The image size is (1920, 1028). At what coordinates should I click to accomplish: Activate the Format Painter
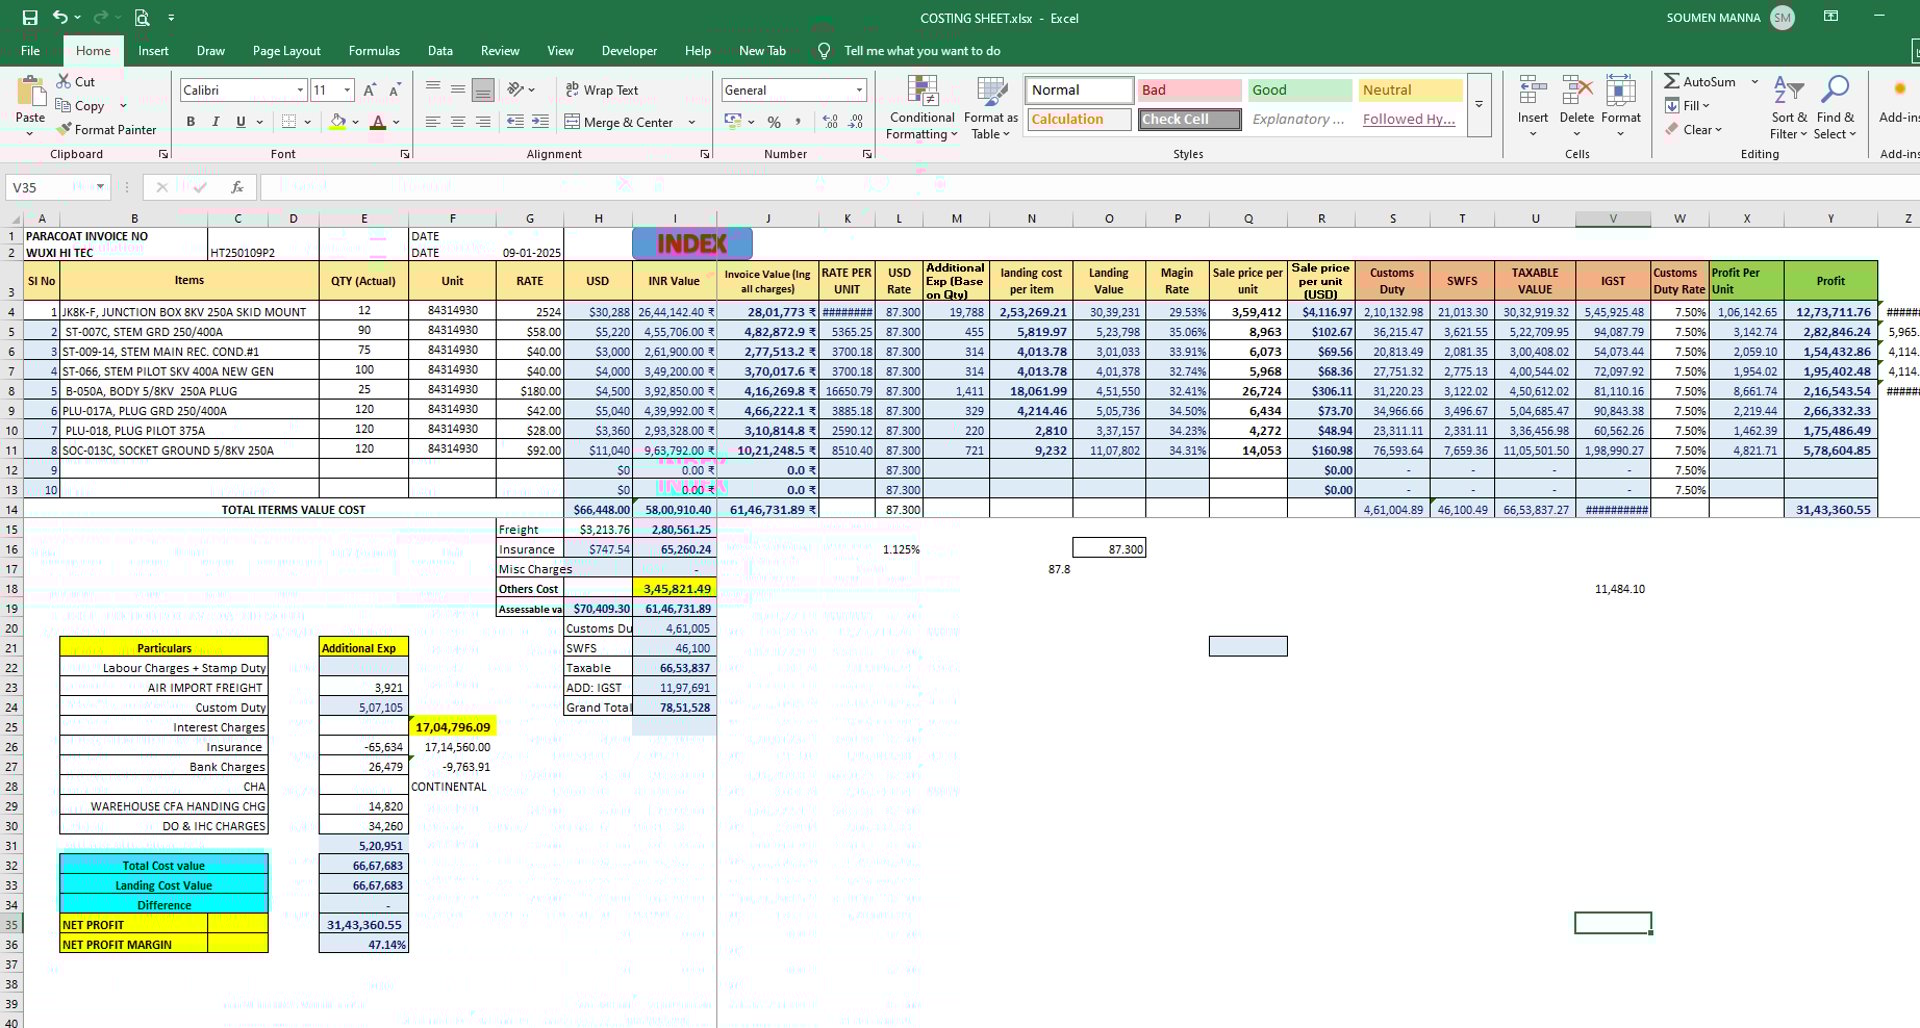point(106,129)
